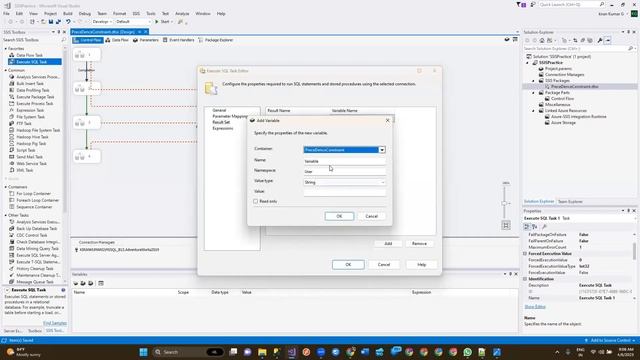Switch to the Data Flow tab
This screenshot has height=360, width=640.
(x=117, y=40)
